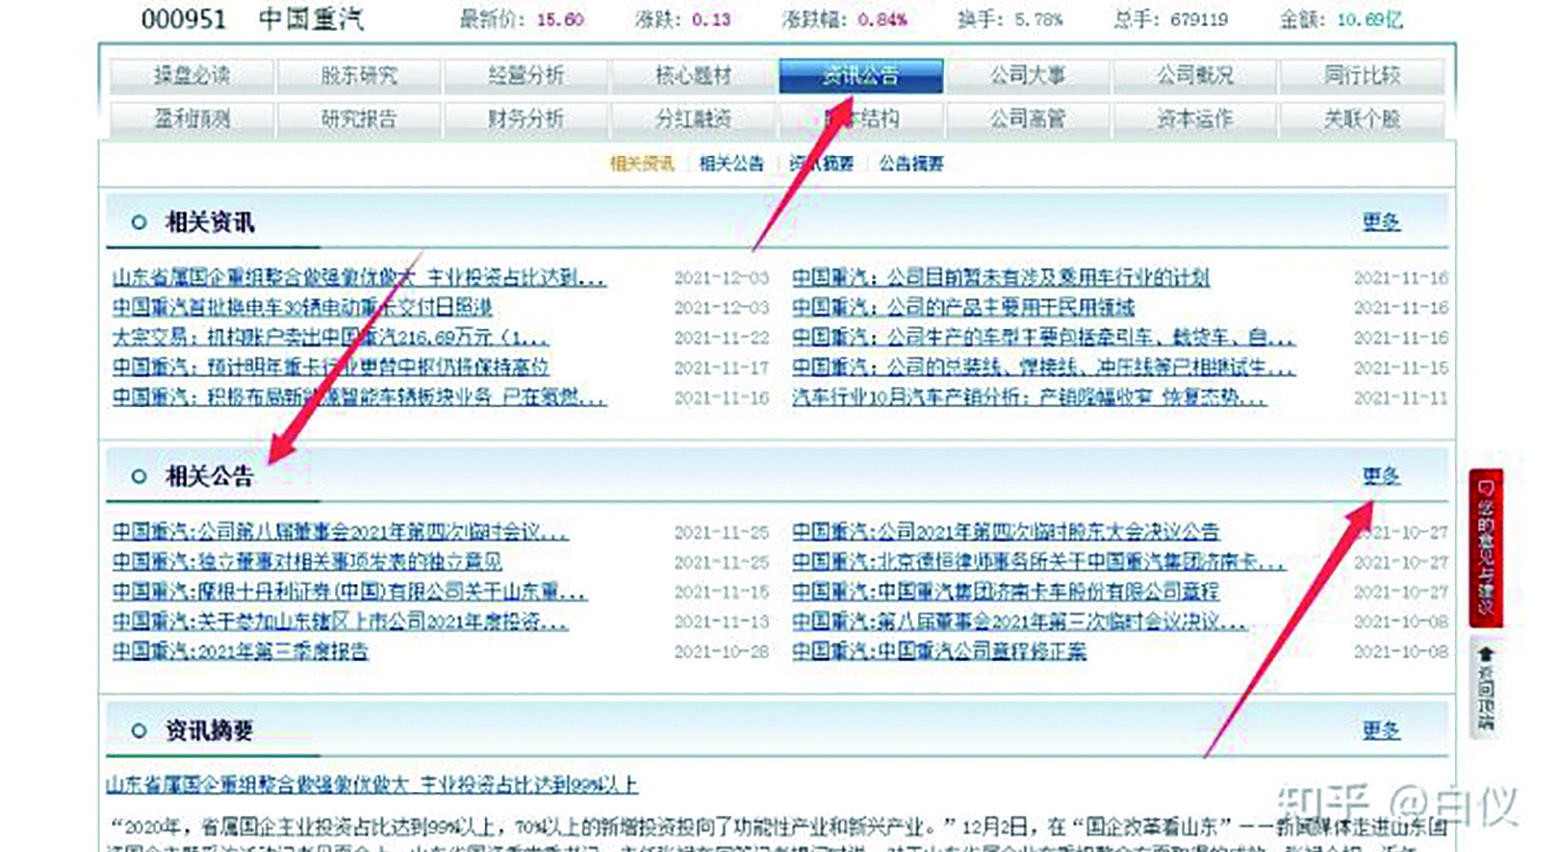The height and width of the screenshot is (852, 1559).
Task: Click 更多 link in the 相关资讯 section
Action: 1380,222
